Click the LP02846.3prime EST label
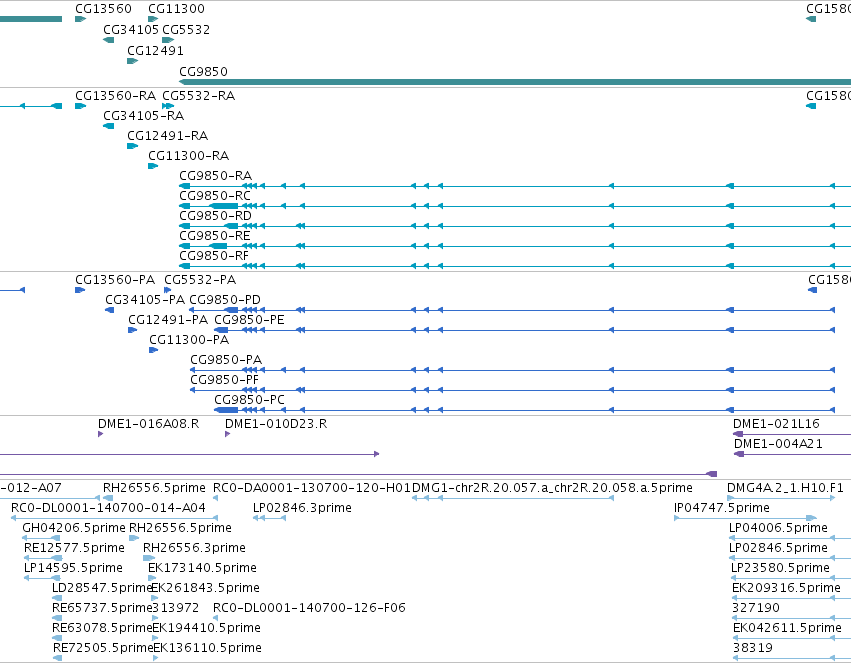851x663 pixels. [x=302, y=508]
